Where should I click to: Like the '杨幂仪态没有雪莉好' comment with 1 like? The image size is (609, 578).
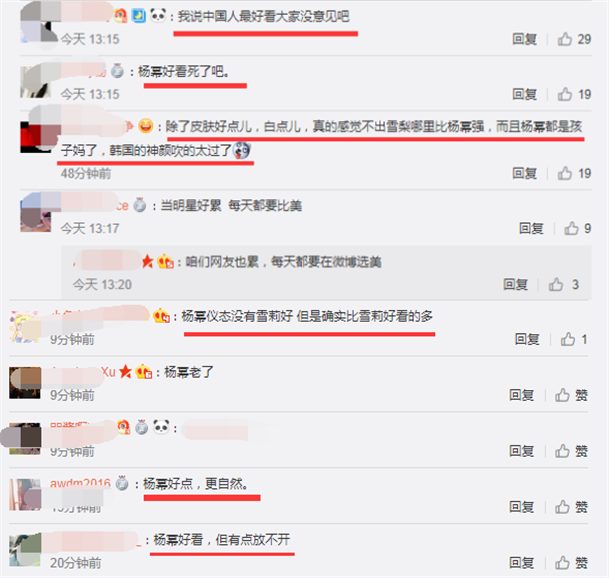pyautogui.click(x=567, y=339)
